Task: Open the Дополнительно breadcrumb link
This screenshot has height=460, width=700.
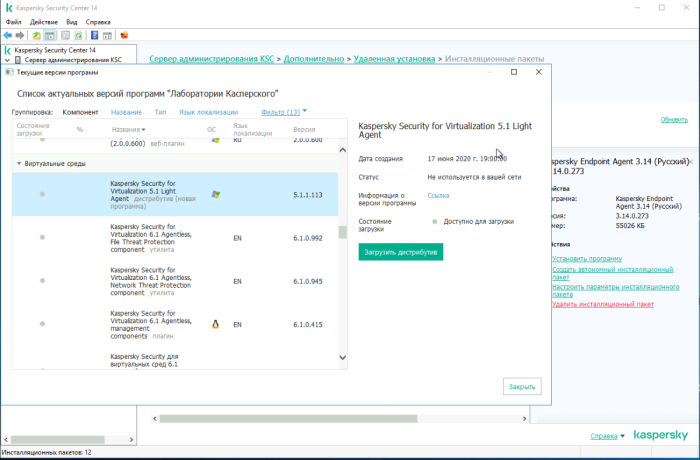Action: click(x=314, y=59)
